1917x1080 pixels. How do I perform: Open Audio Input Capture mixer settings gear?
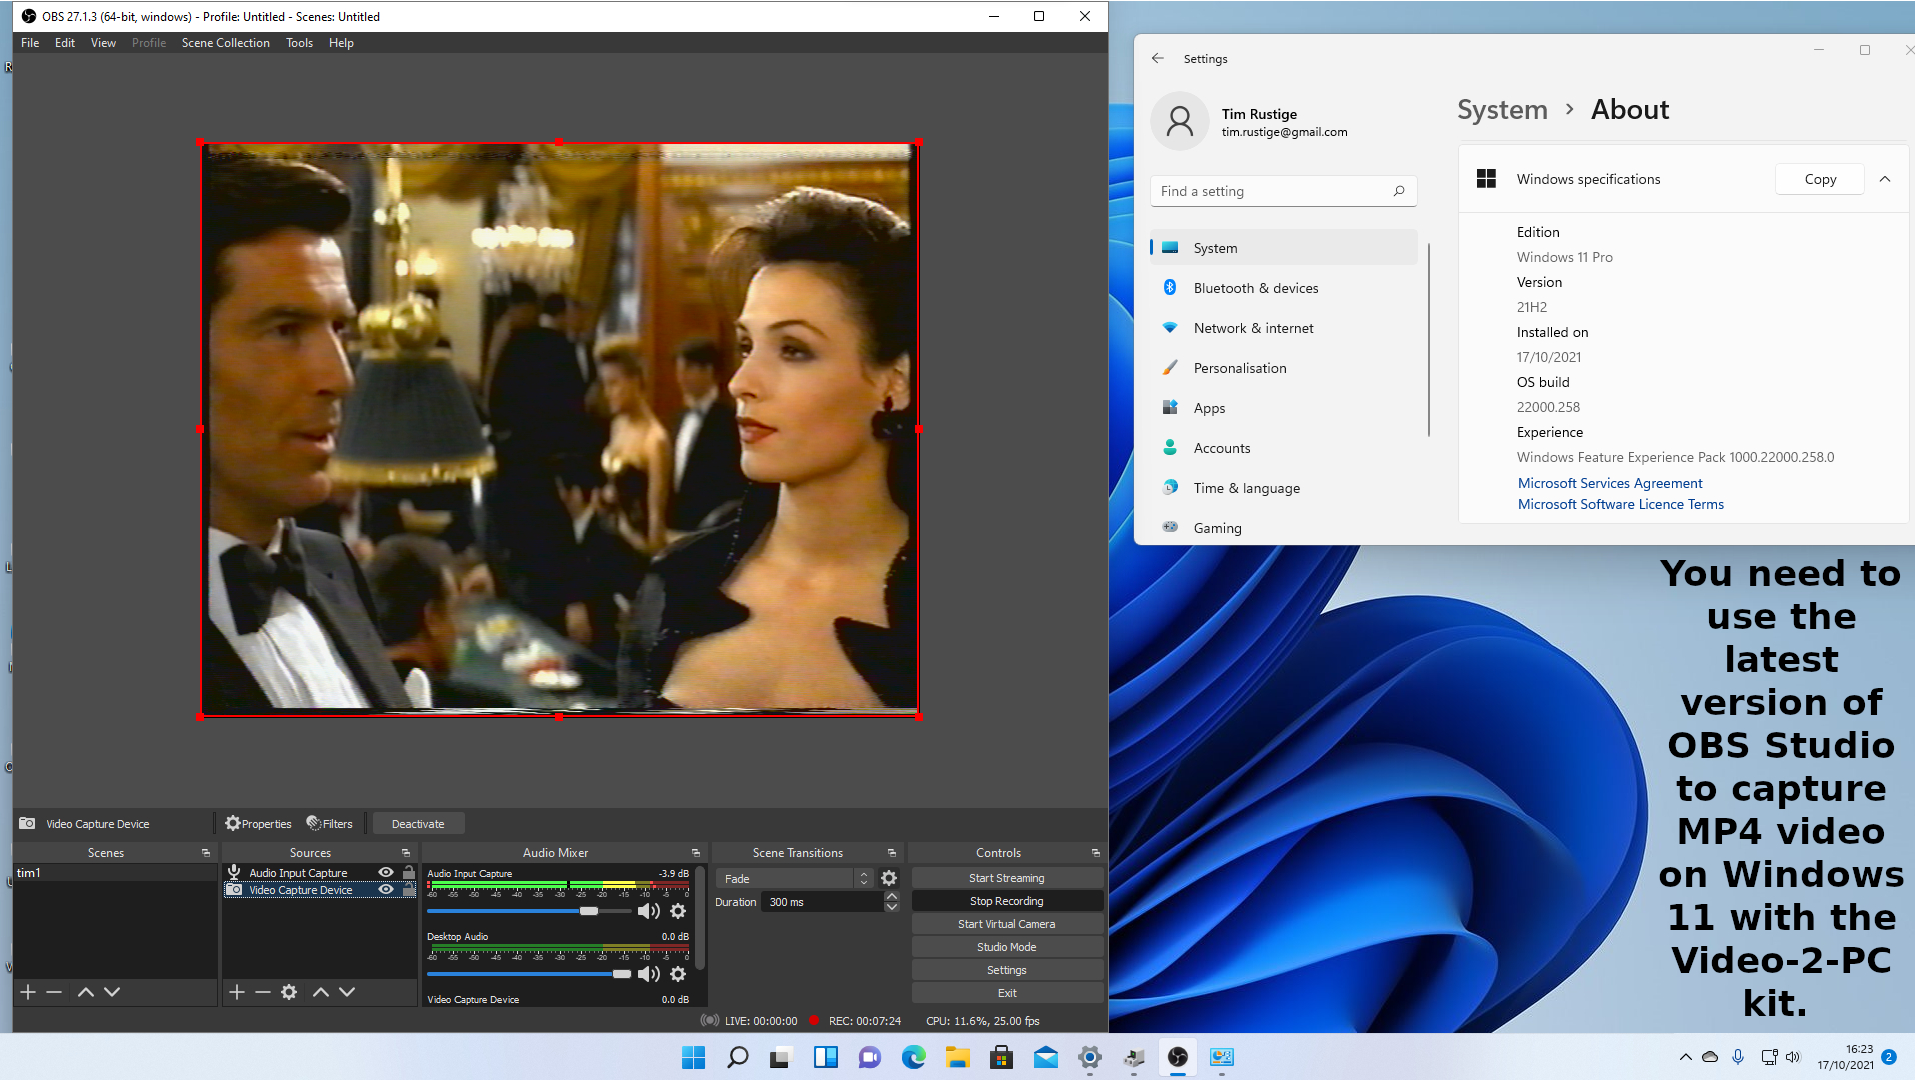tap(678, 911)
